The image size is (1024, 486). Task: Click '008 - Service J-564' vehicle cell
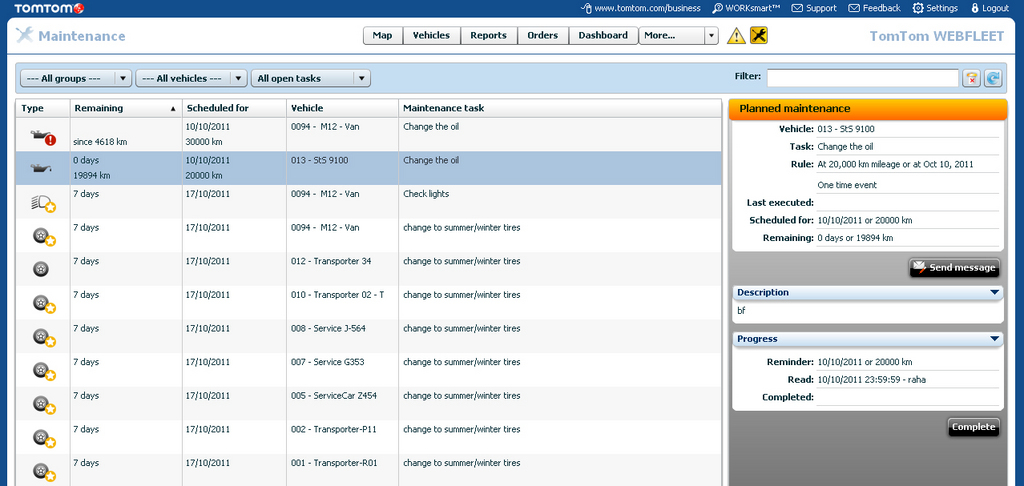(x=328, y=329)
